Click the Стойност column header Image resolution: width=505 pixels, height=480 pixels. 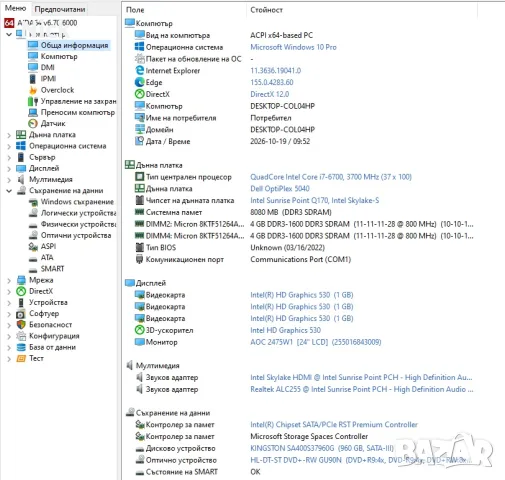266,10
